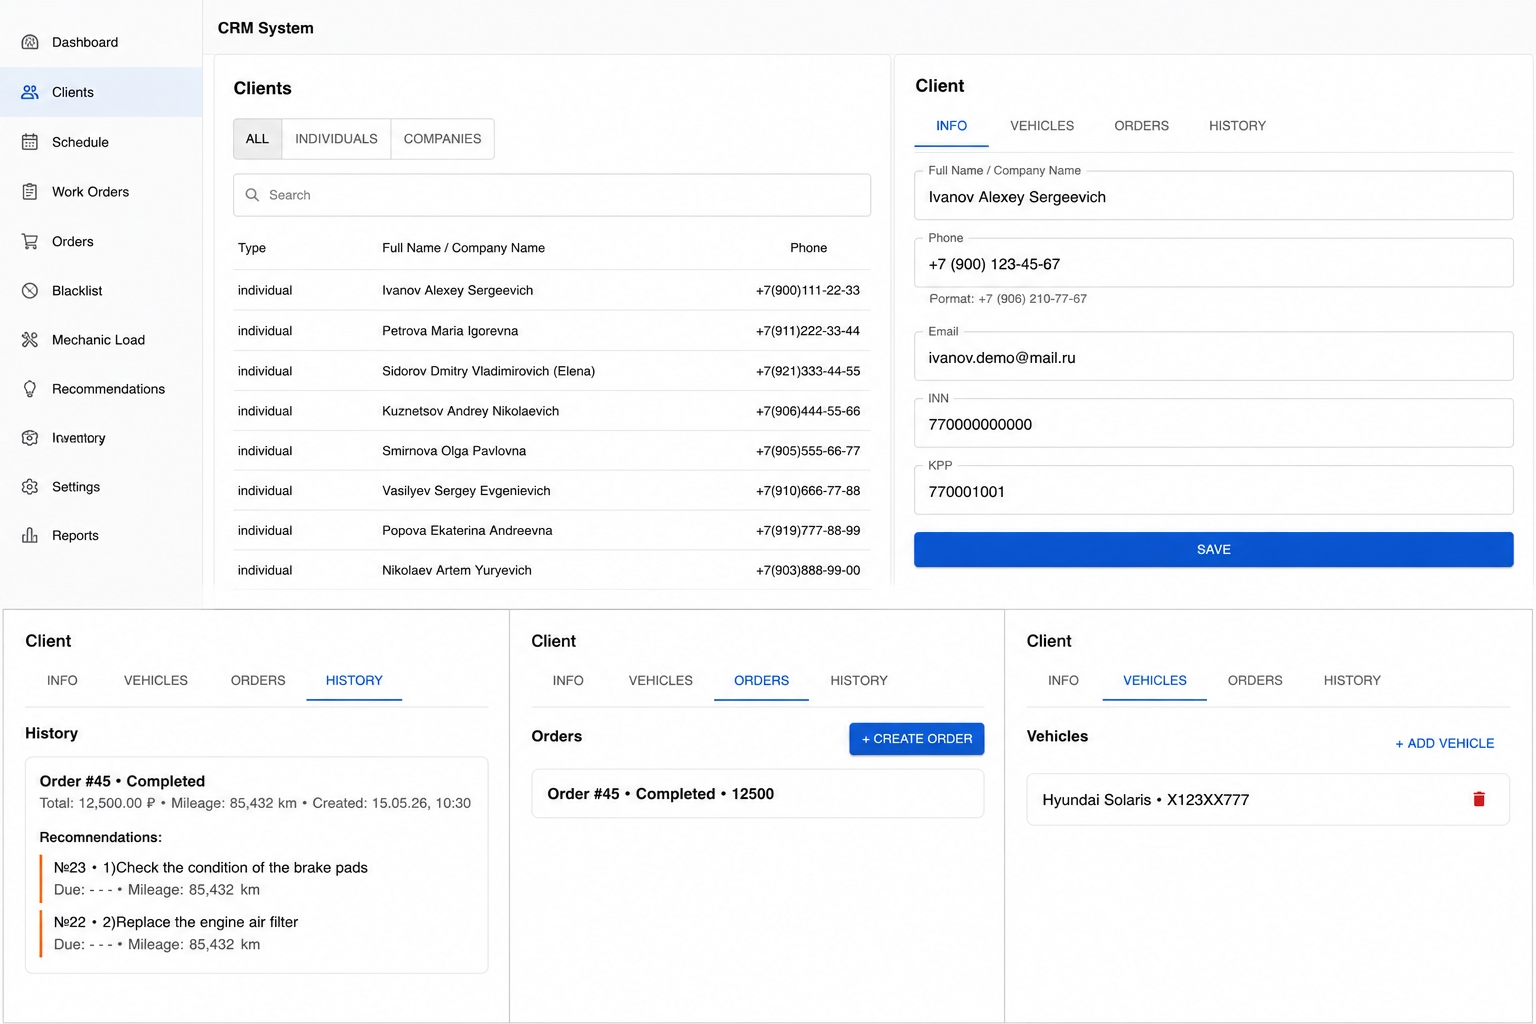Image resolution: width=1536 pixels, height=1024 pixels.
Task: Click the search magnifier icon
Action: (252, 195)
